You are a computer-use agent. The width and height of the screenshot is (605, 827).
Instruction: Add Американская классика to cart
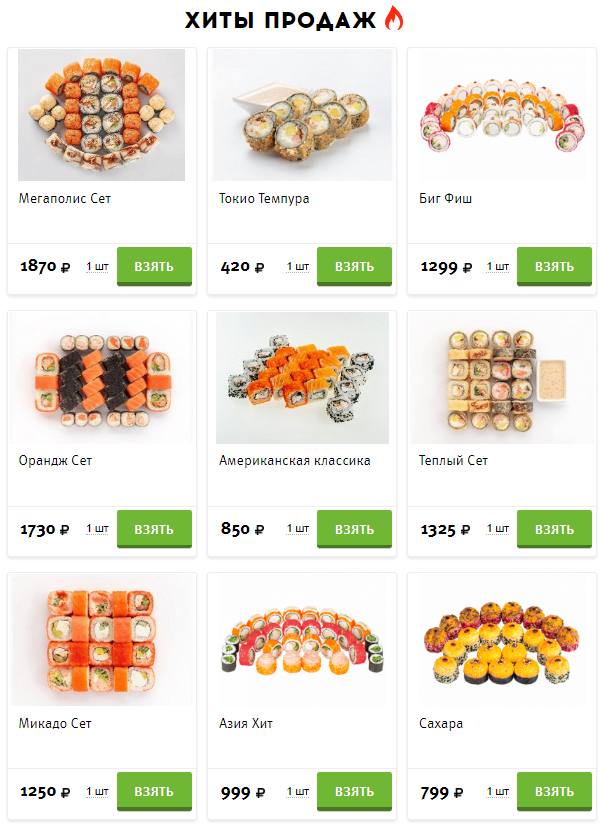(x=354, y=529)
